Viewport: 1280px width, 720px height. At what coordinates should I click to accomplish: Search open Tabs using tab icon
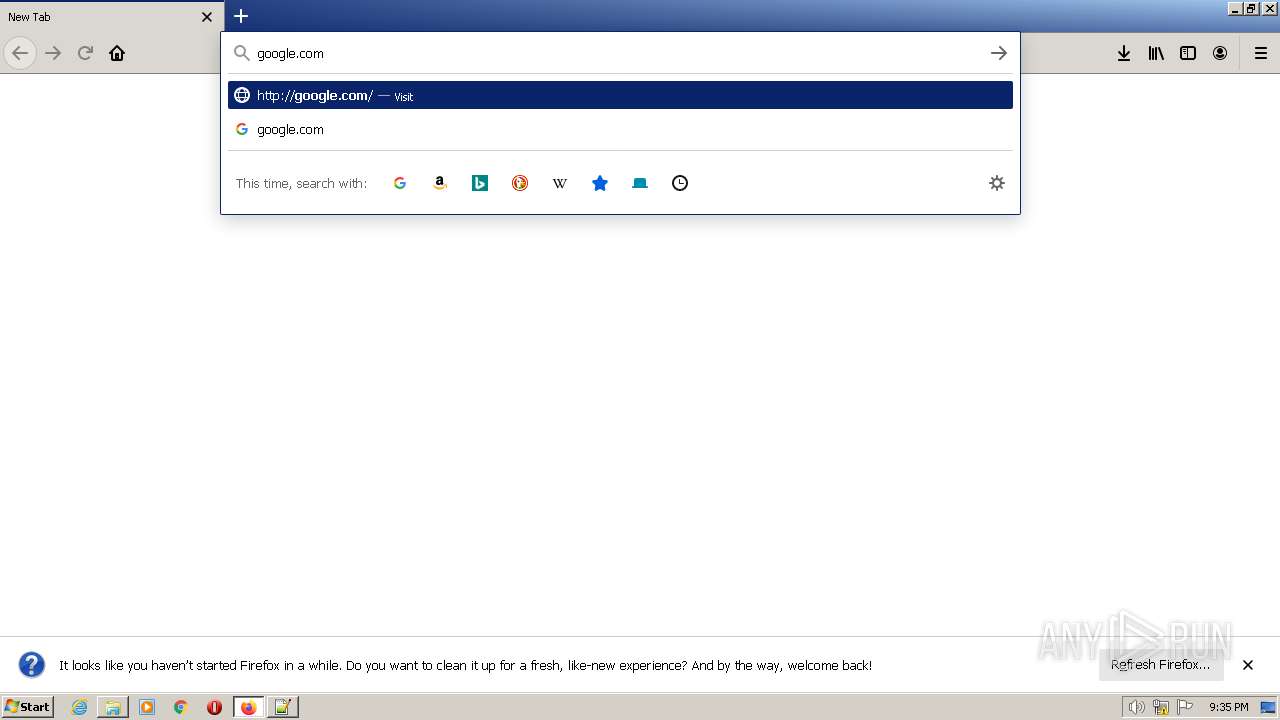coord(640,183)
